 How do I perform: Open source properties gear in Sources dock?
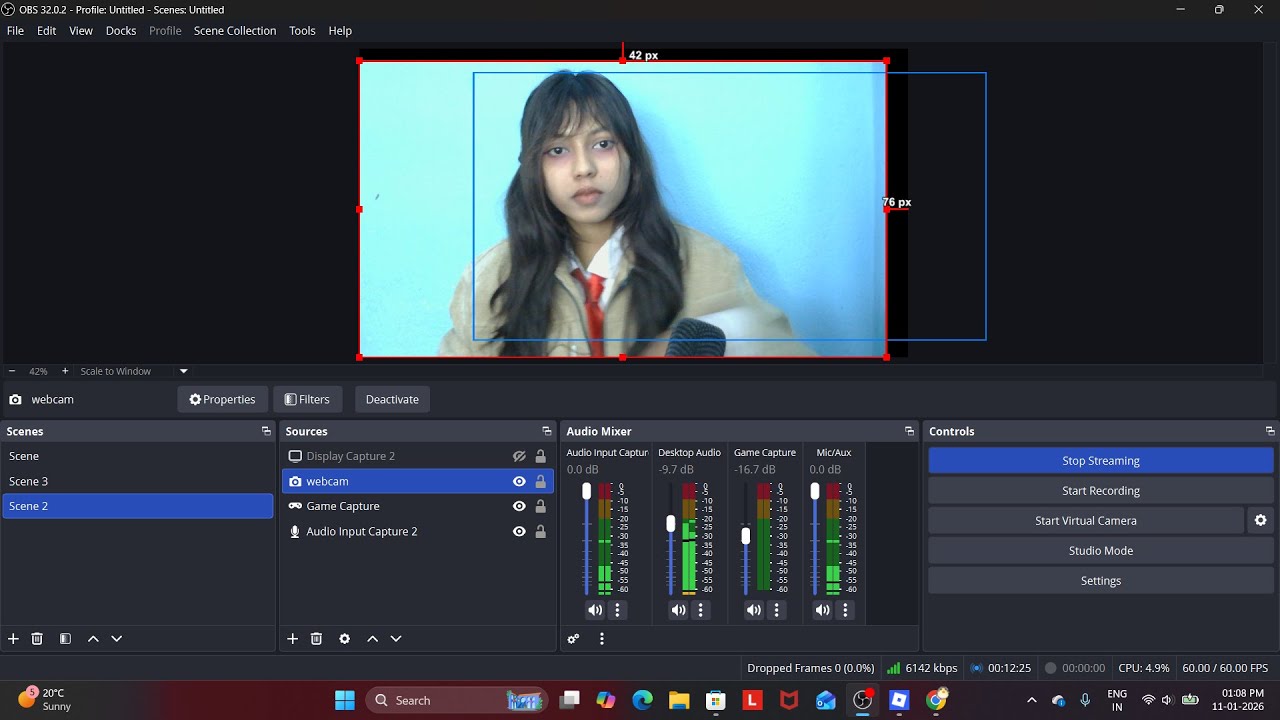tap(344, 639)
